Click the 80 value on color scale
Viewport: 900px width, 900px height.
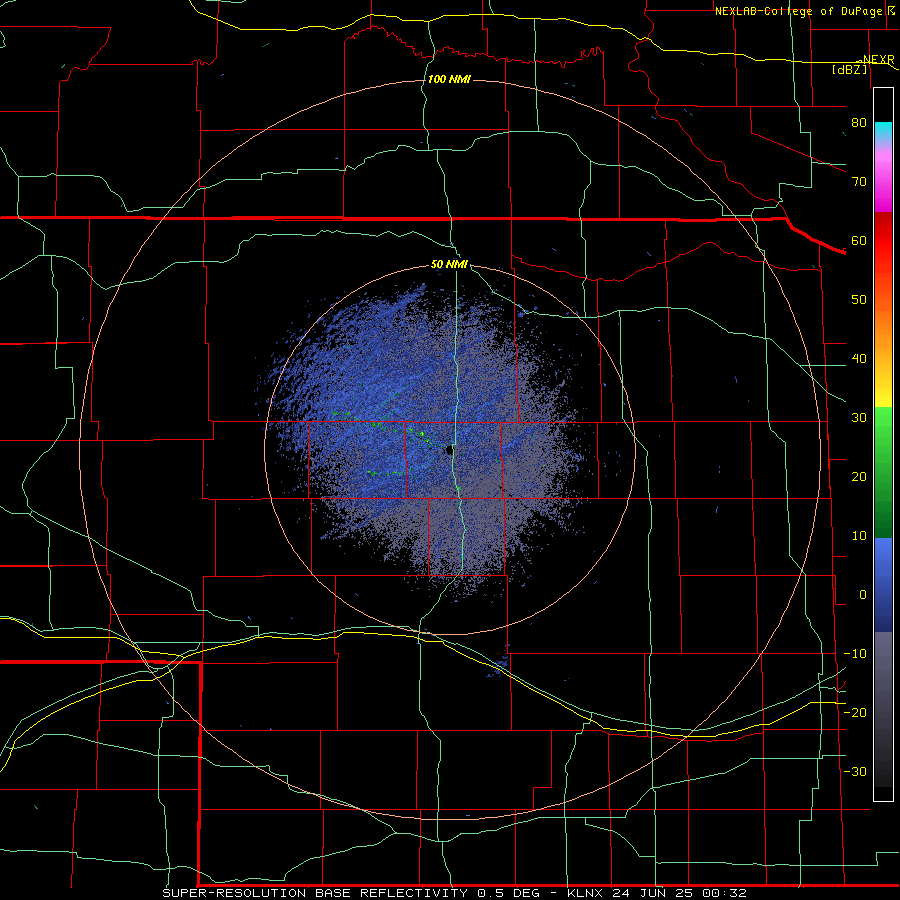click(859, 123)
